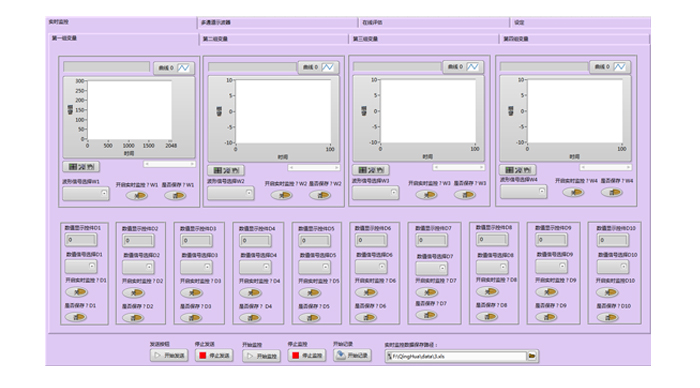Click 停止监控 stop monitoring button

click(x=307, y=355)
